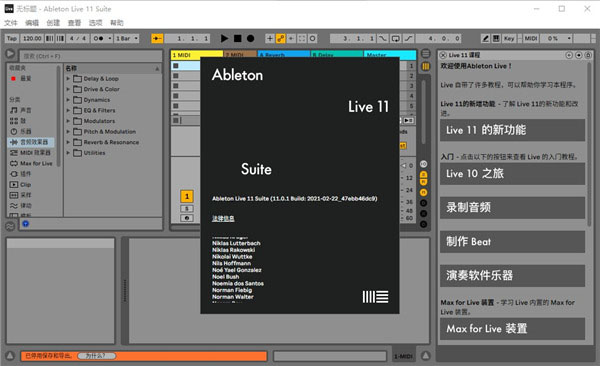
Task: Open the 创建 menu
Action: point(53,23)
